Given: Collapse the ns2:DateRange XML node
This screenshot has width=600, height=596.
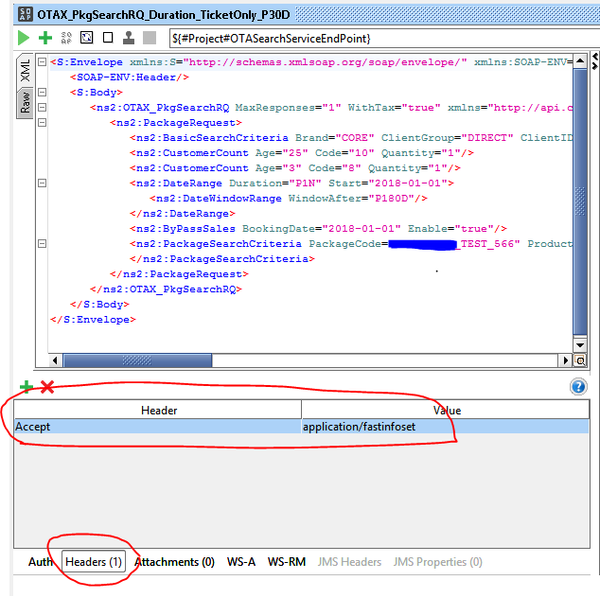Looking at the screenshot, I should pos(42,184).
